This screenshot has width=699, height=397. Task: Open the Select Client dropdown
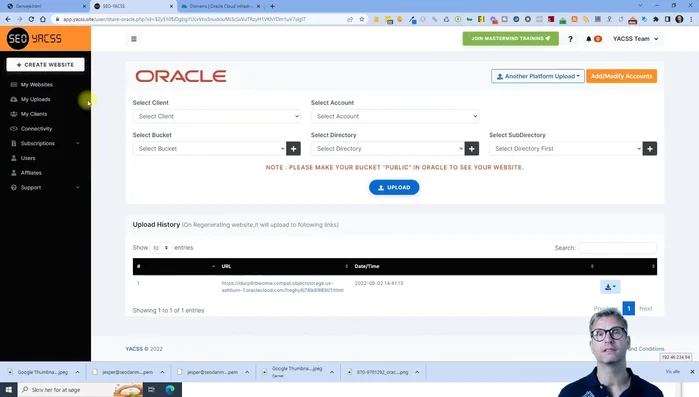point(217,116)
